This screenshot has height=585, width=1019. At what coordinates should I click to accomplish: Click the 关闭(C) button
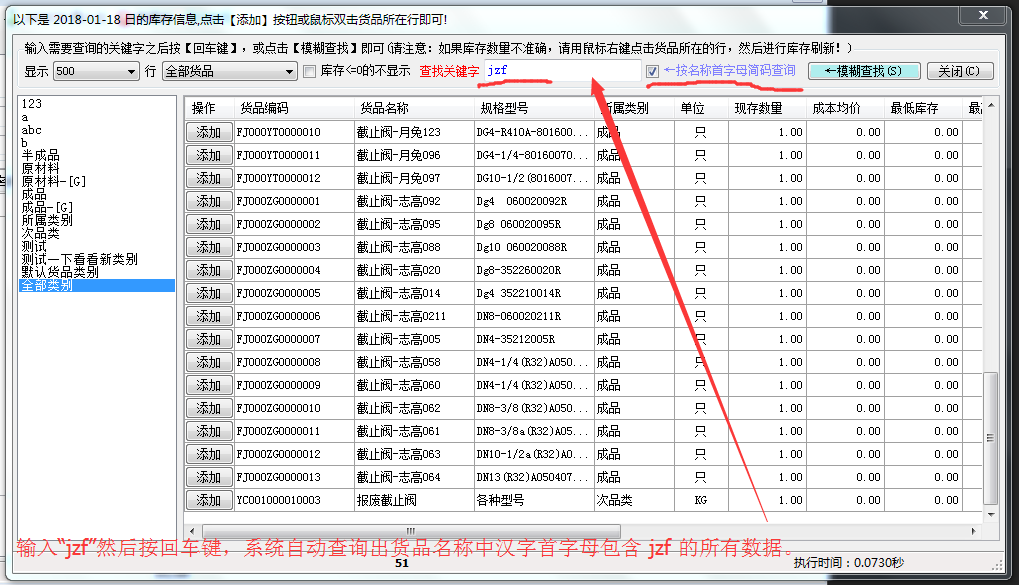(x=959, y=71)
